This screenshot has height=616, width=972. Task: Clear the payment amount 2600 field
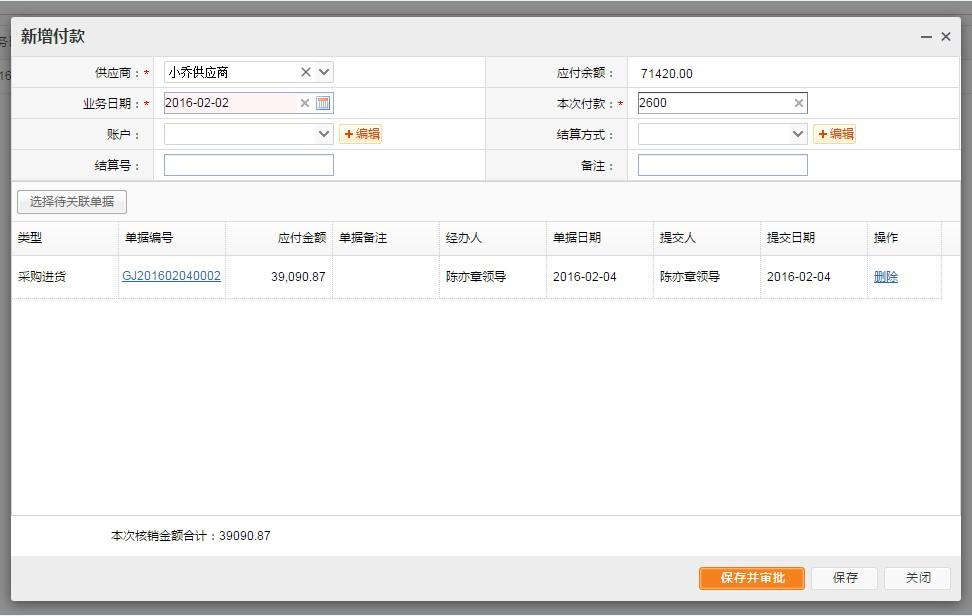point(799,103)
